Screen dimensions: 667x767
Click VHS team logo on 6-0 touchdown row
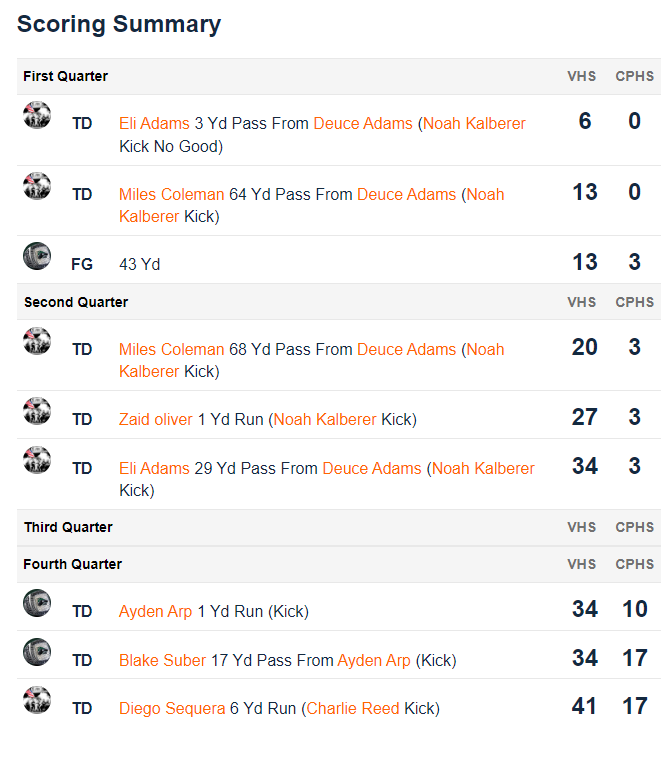[37, 115]
